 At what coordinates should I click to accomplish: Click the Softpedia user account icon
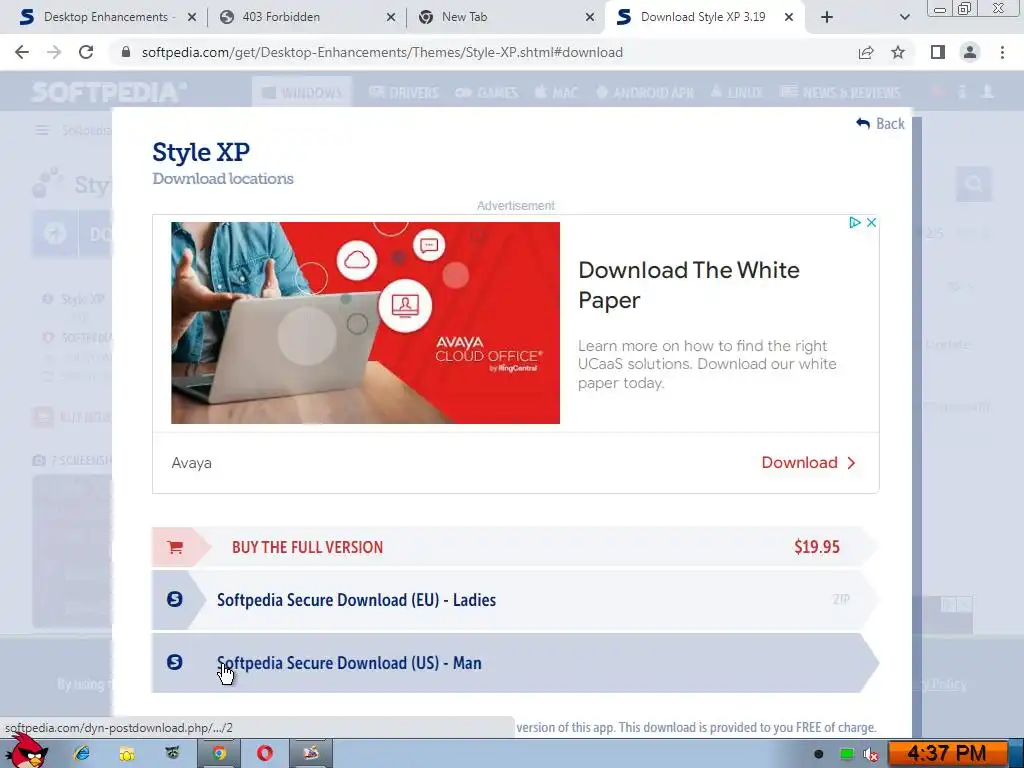tap(988, 91)
